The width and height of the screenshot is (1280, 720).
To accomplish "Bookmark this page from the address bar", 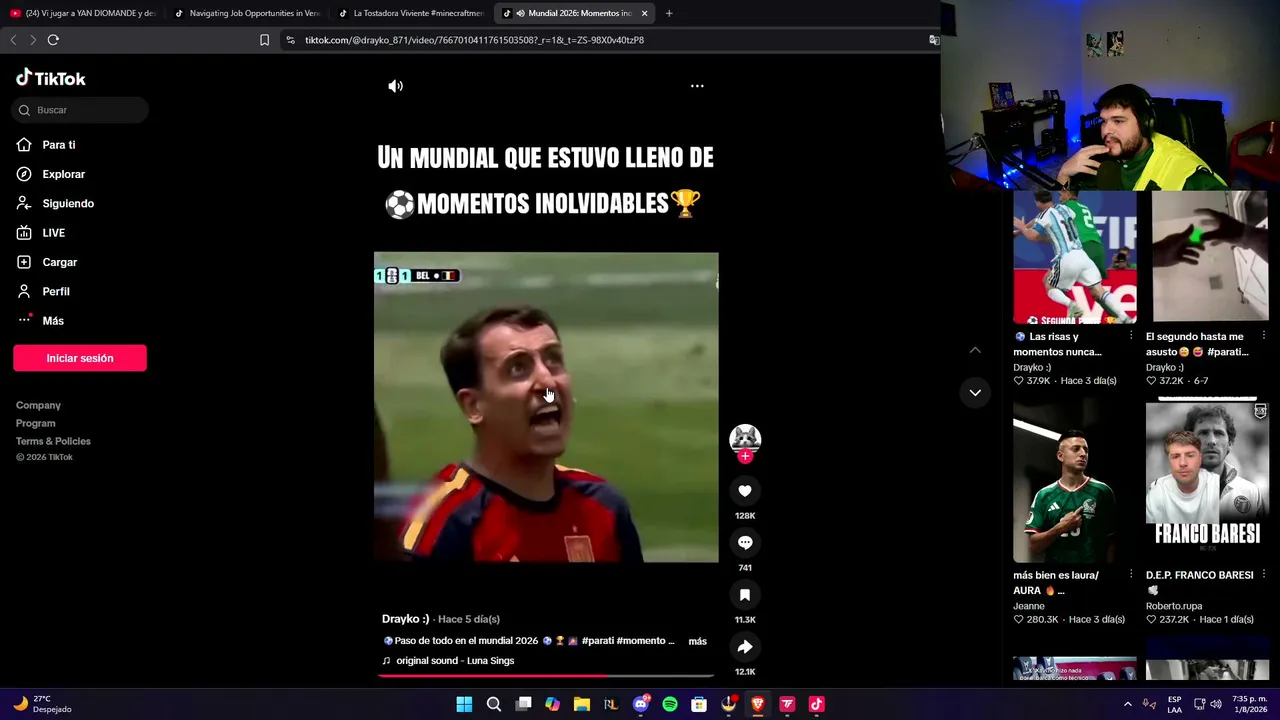I will [264, 40].
